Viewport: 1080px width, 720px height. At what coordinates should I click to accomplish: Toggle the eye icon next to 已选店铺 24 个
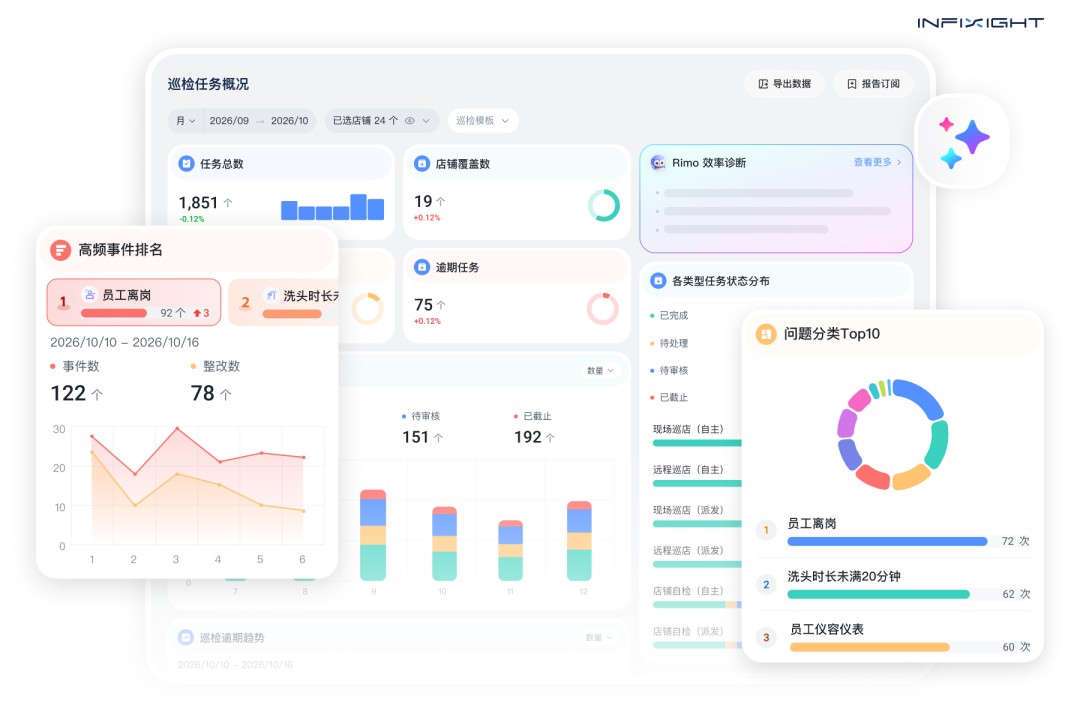click(x=410, y=121)
